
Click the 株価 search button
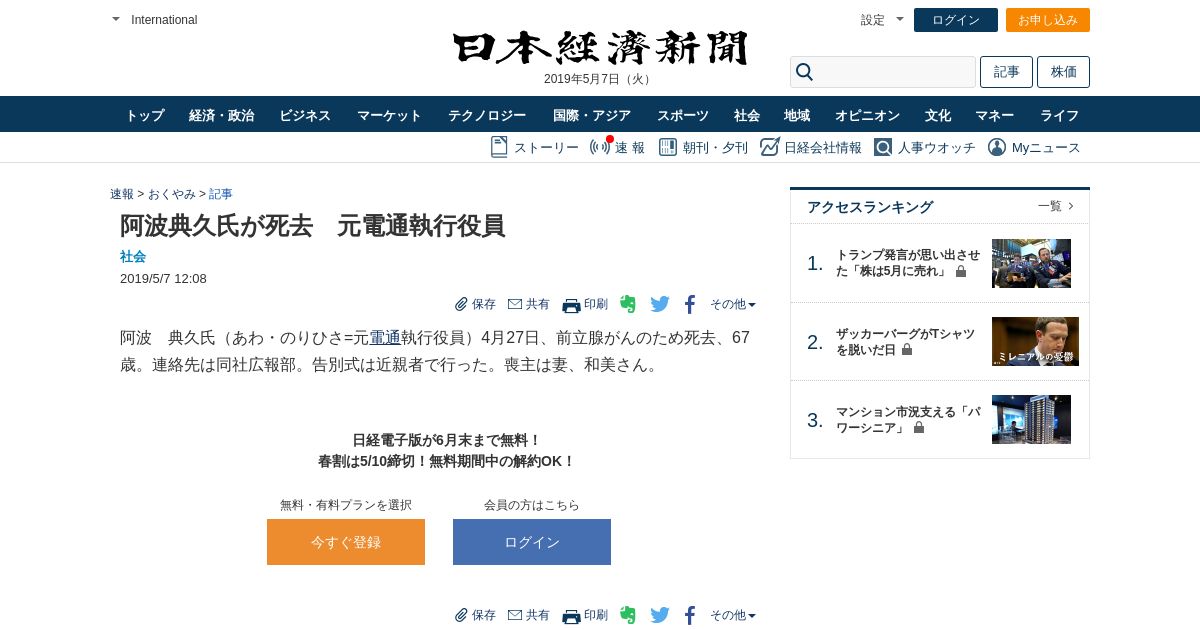coord(1063,72)
